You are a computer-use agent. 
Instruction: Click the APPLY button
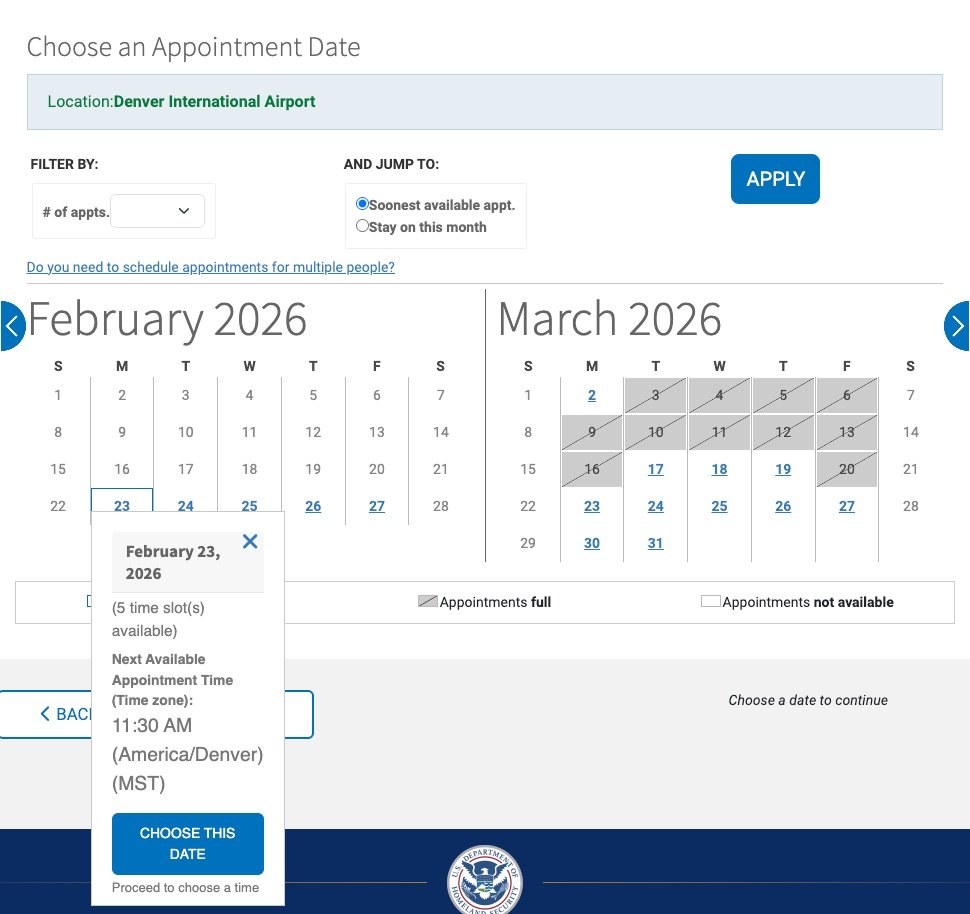pyautogui.click(x=775, y=179)
